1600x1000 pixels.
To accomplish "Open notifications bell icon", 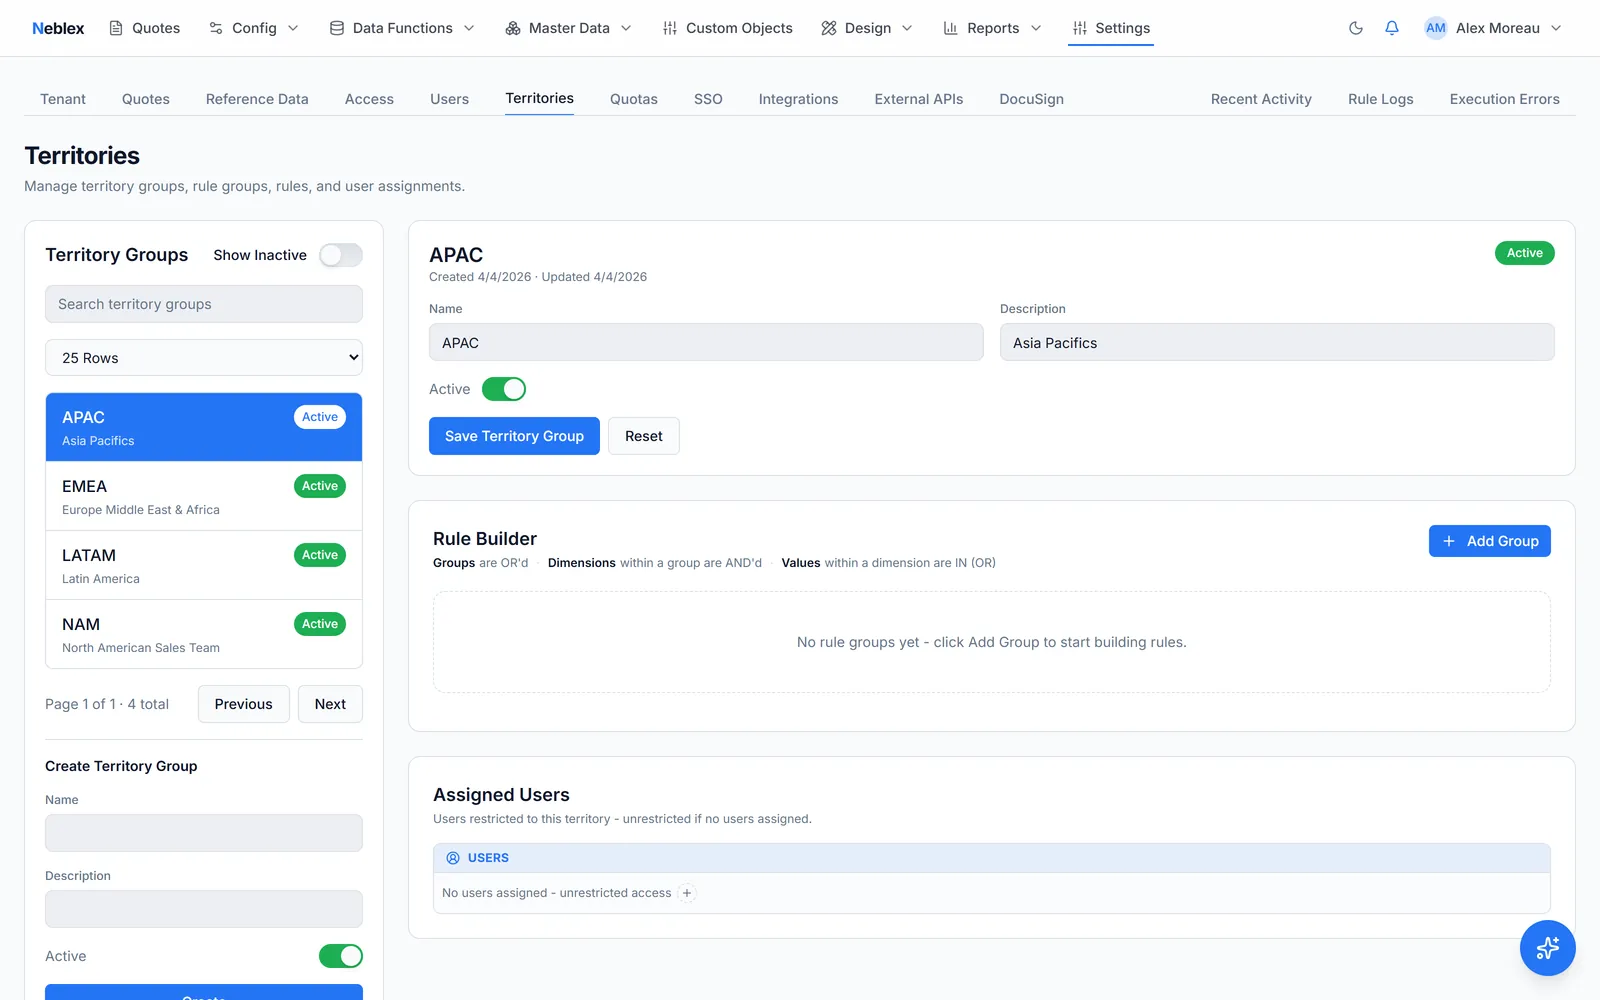I will pyautogui.click(x=1392, y=28).
